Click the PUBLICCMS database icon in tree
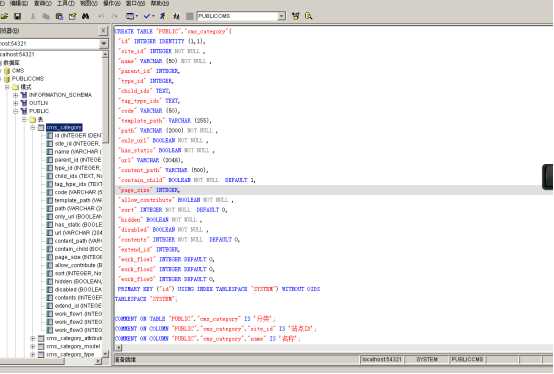 (7, 78)
